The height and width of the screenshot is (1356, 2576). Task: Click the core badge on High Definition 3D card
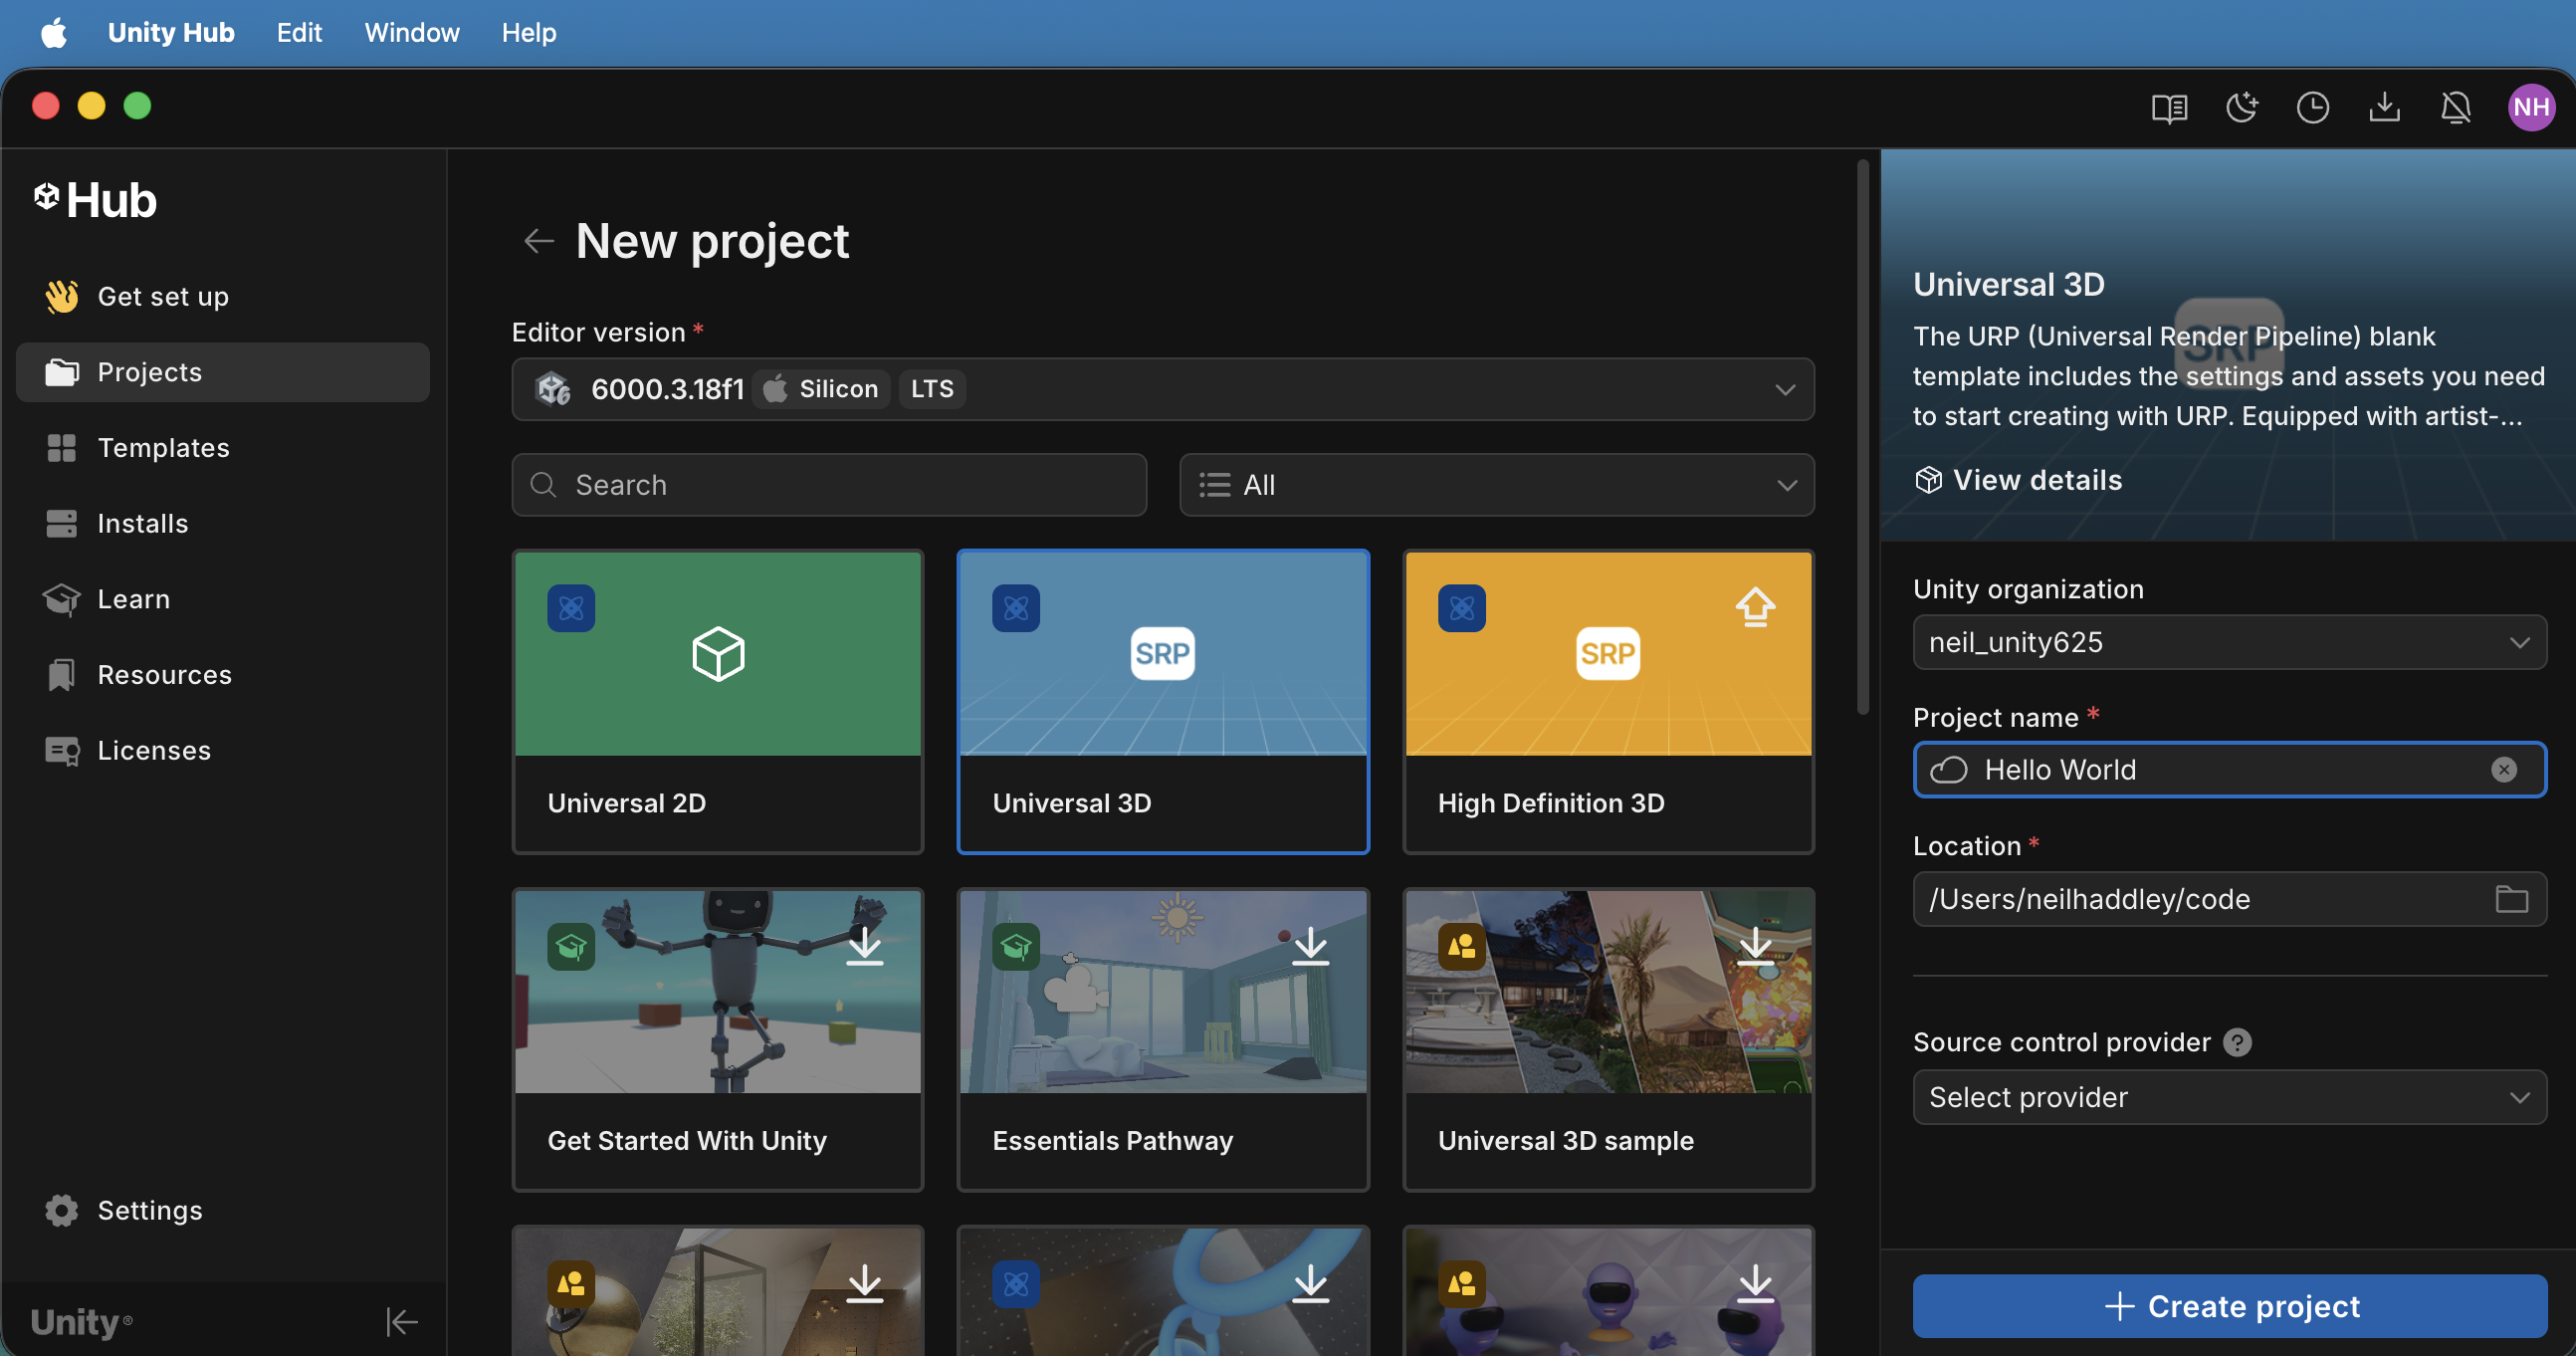coord(1461,607)
